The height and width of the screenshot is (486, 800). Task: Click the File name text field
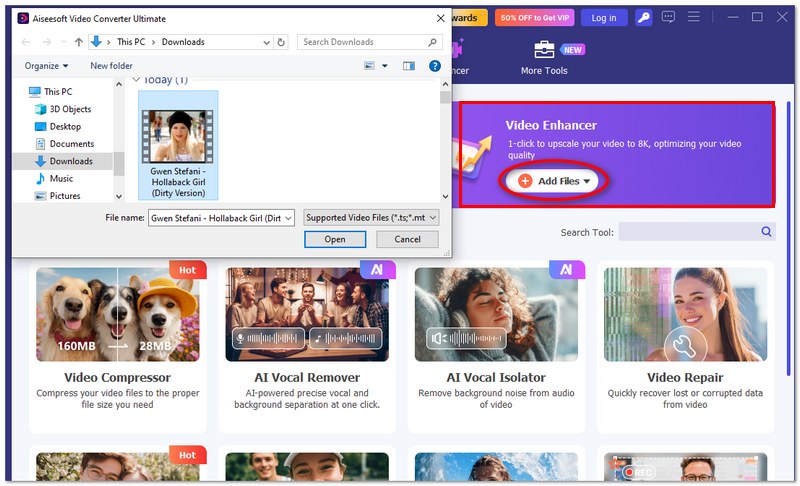coord(216,218)
